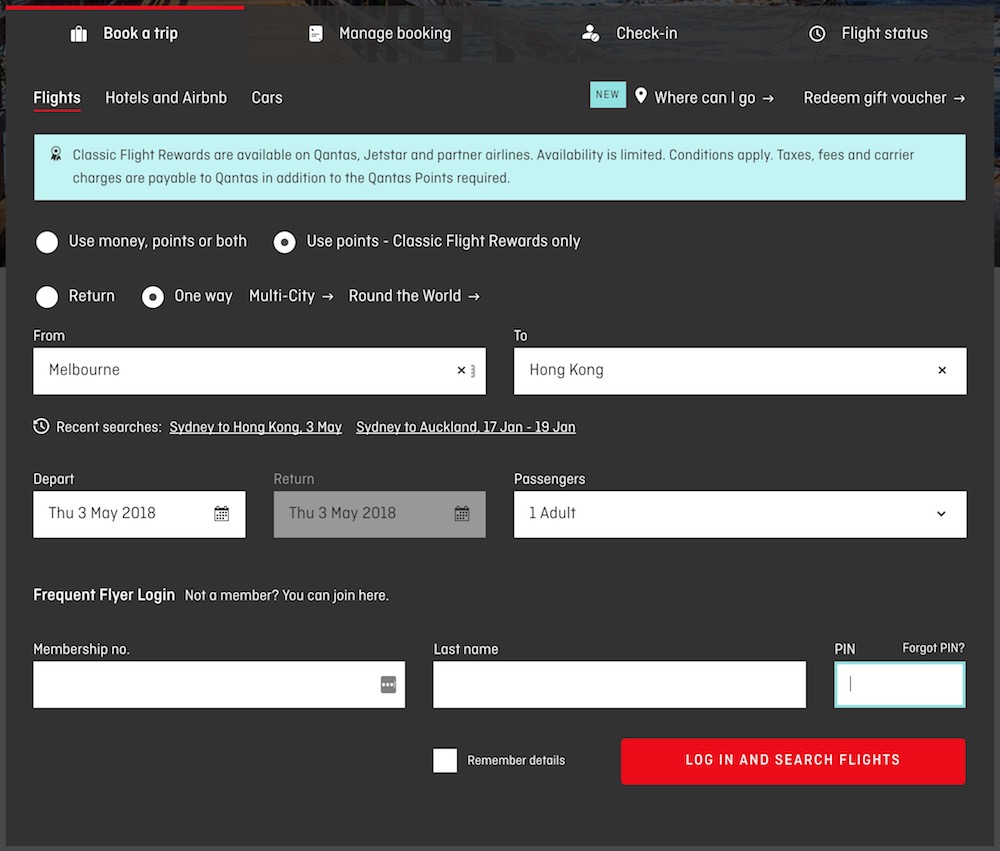This screenshot has height=851, width=1000.
Task: Click the document icon beside Manage booking
Action: [x=316, y=34]
